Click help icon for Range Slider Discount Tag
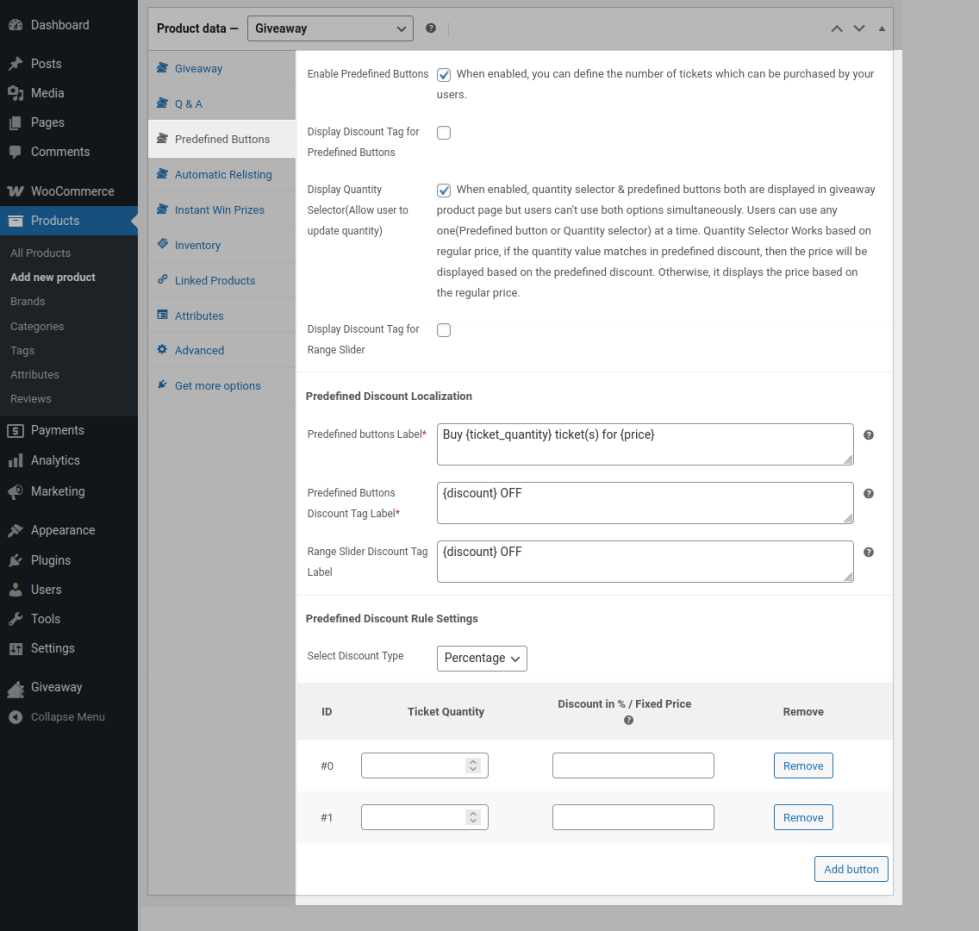The height and width of the screenshot is (931, 979). coord(868,552)
